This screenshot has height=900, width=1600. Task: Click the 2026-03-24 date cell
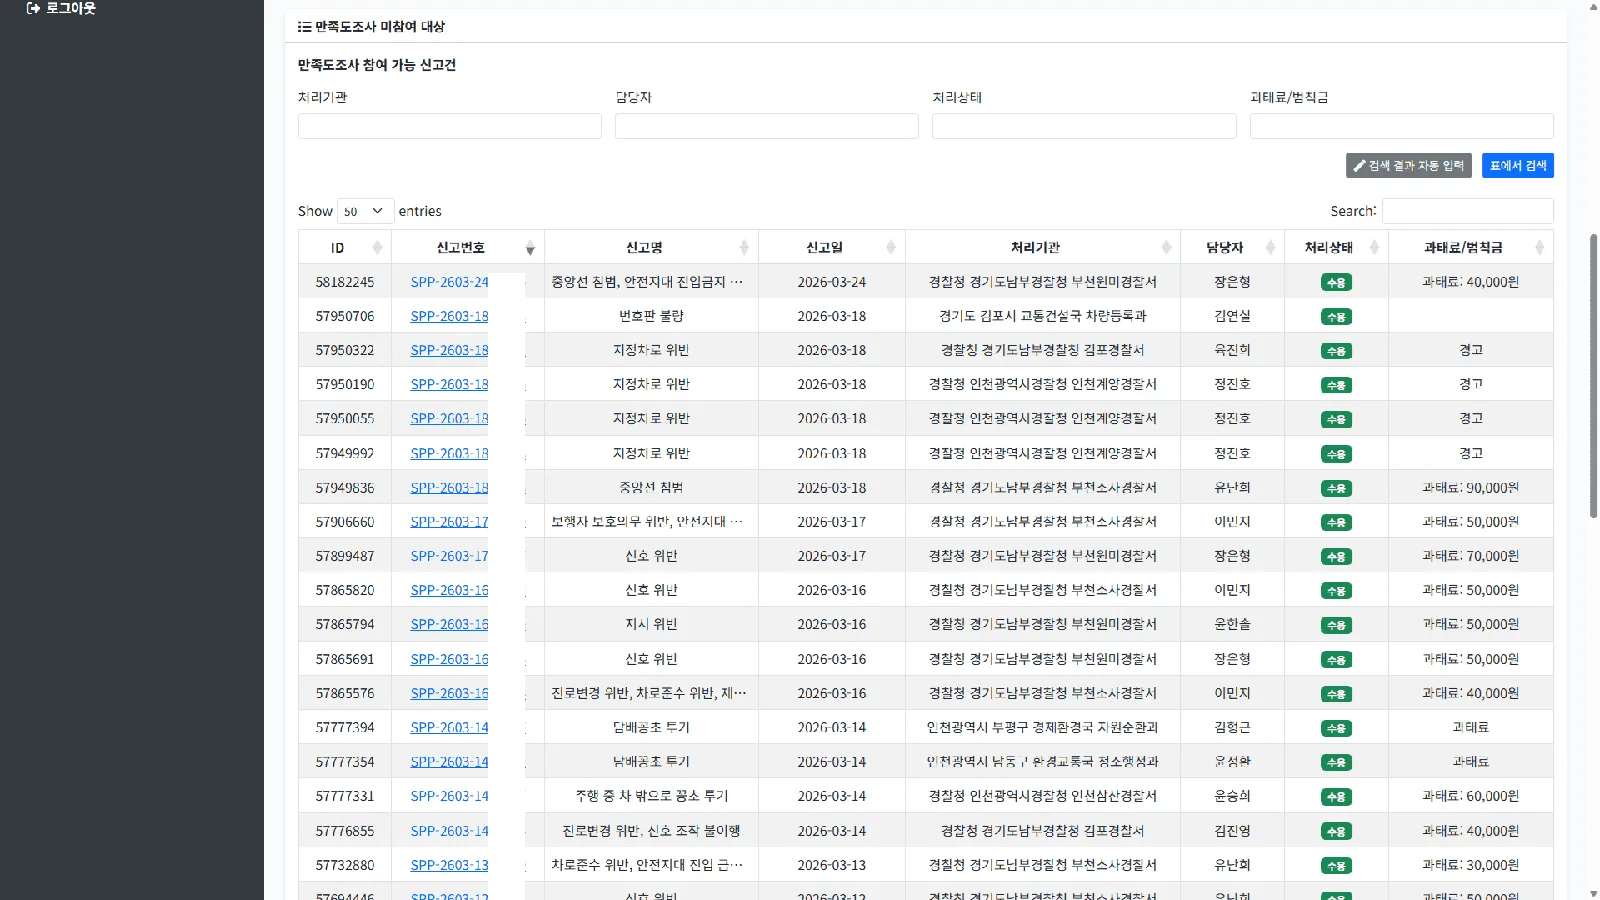(x=832, y=282)
